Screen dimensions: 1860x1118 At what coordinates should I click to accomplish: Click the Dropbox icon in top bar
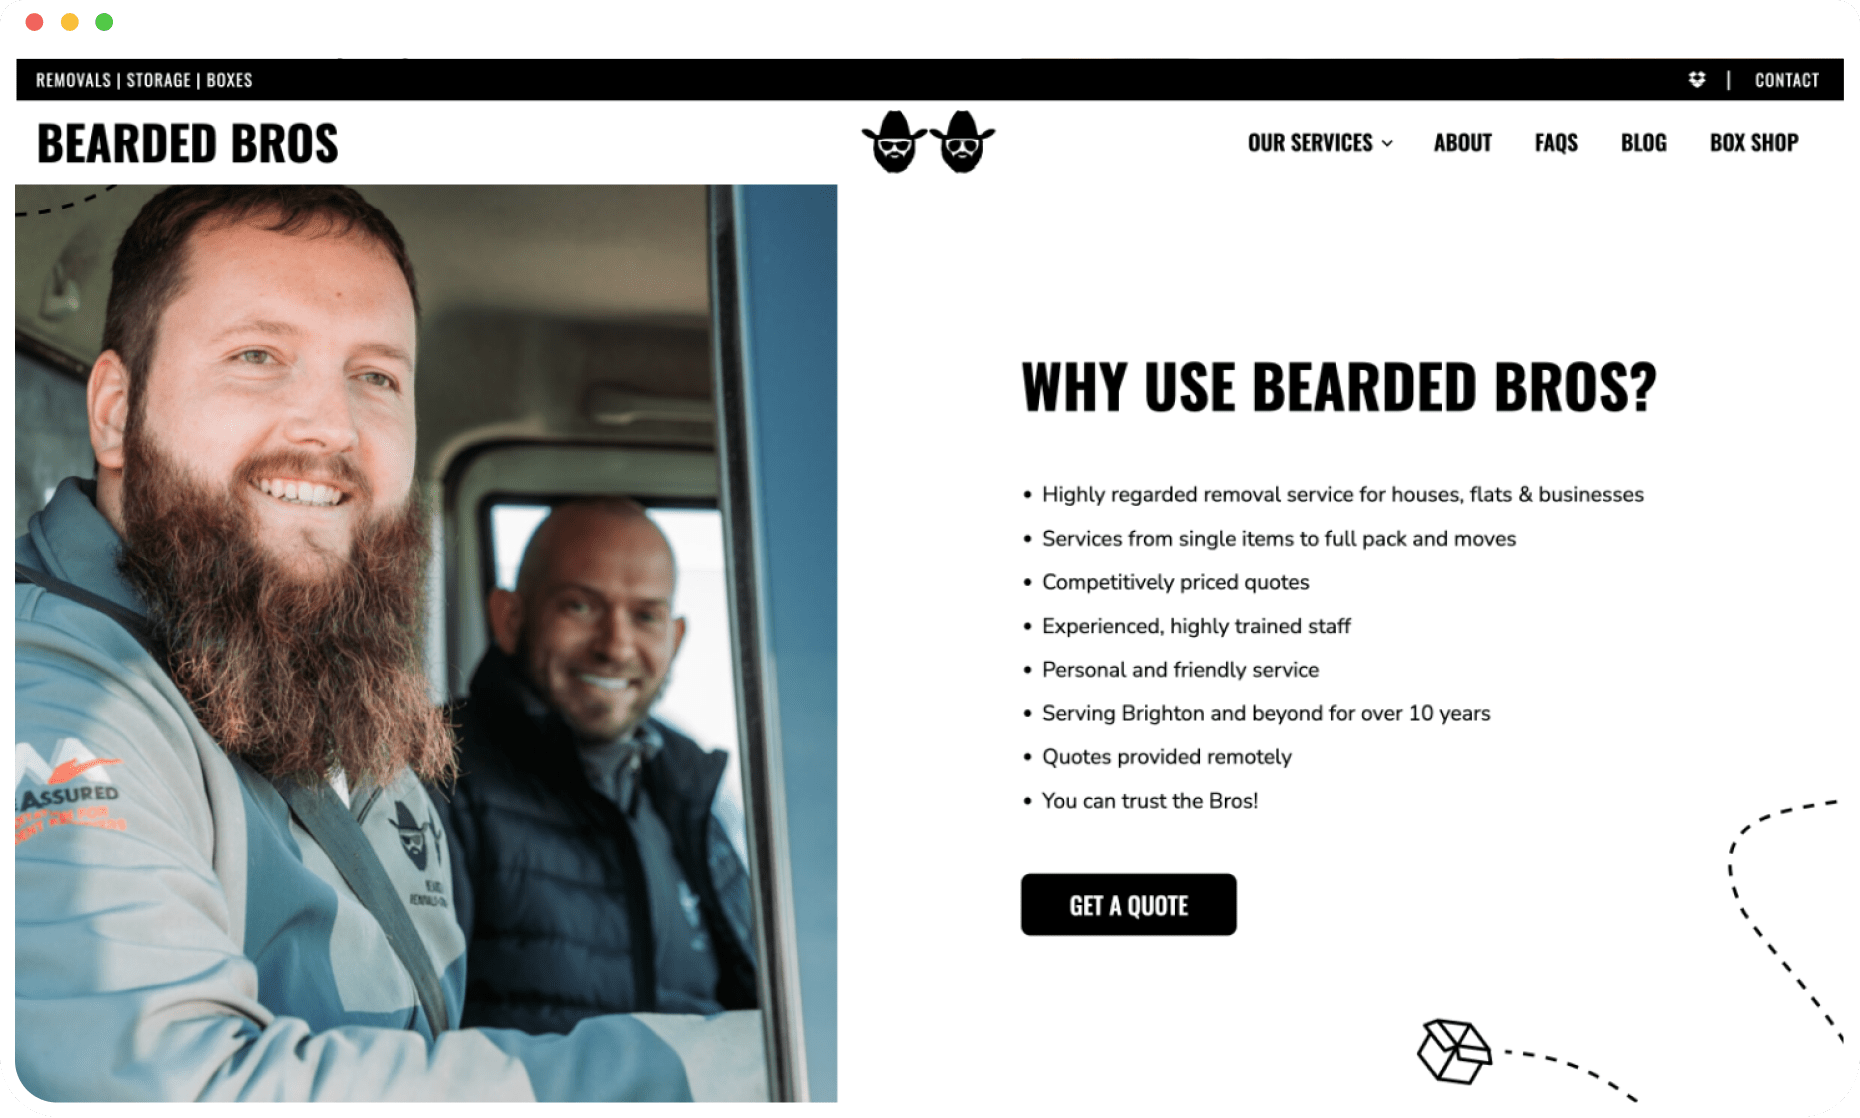(1697, 80)
